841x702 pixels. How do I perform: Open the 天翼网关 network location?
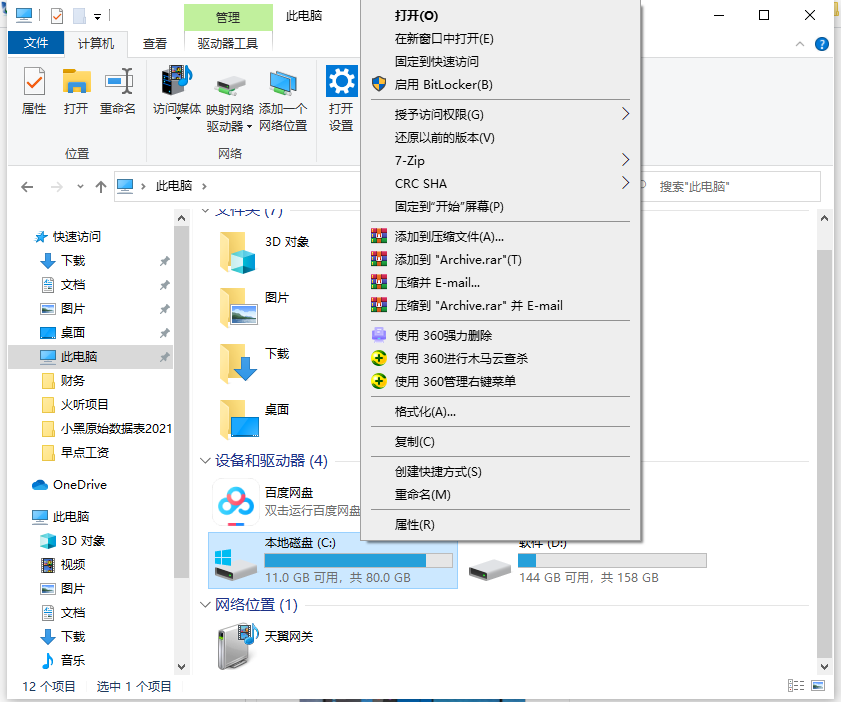236,646
